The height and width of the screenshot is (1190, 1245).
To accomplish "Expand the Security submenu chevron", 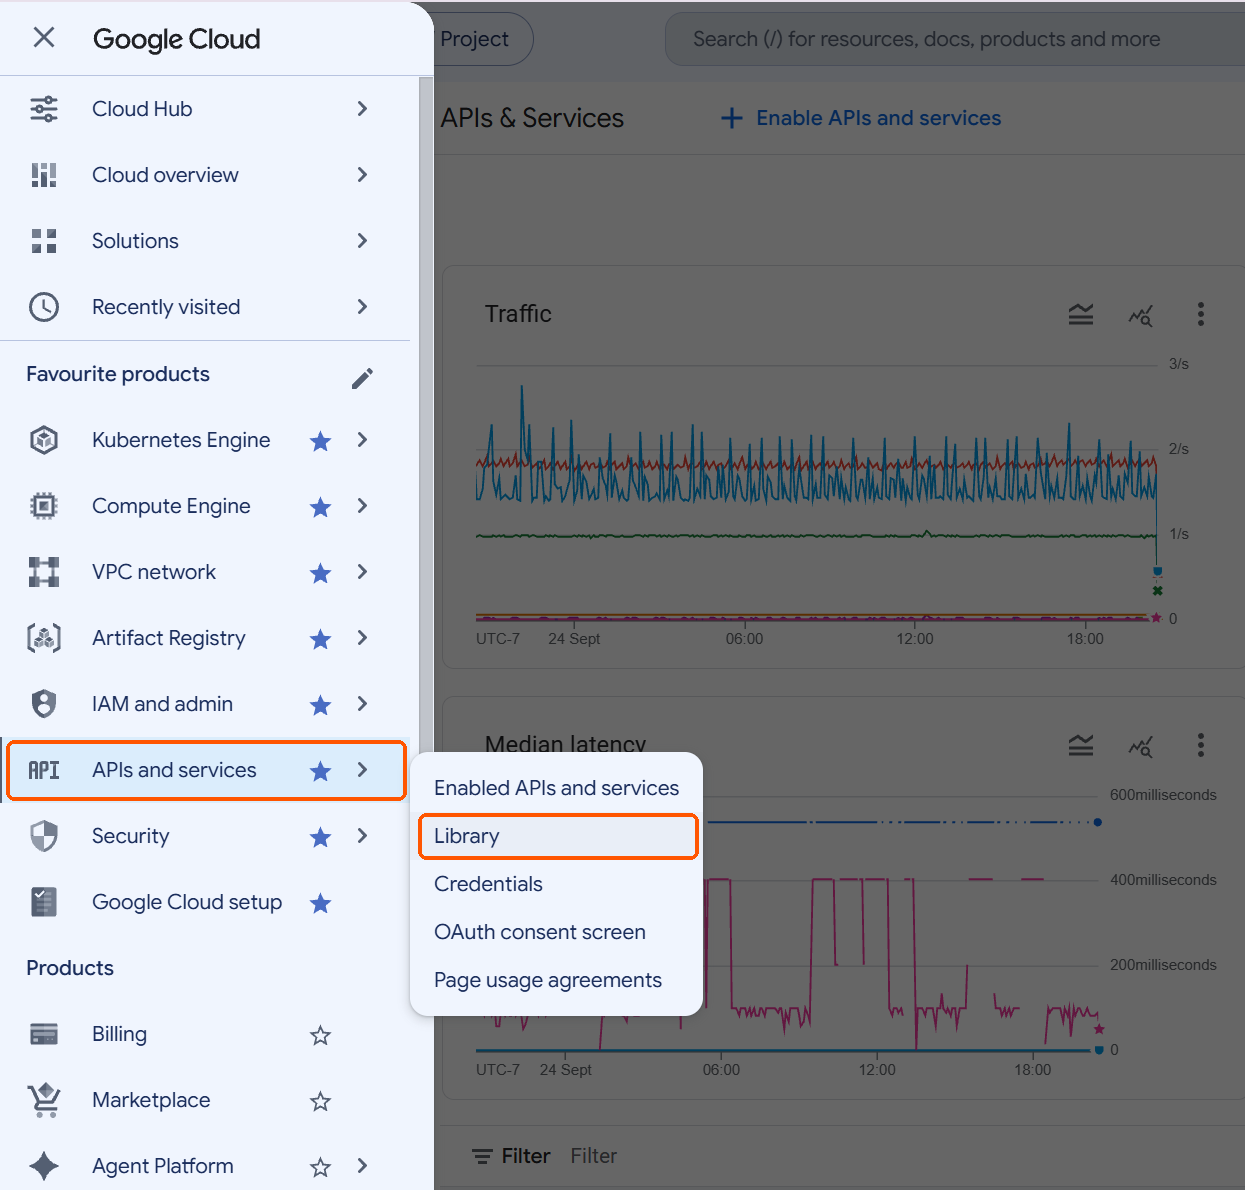I will pos(362,835).
